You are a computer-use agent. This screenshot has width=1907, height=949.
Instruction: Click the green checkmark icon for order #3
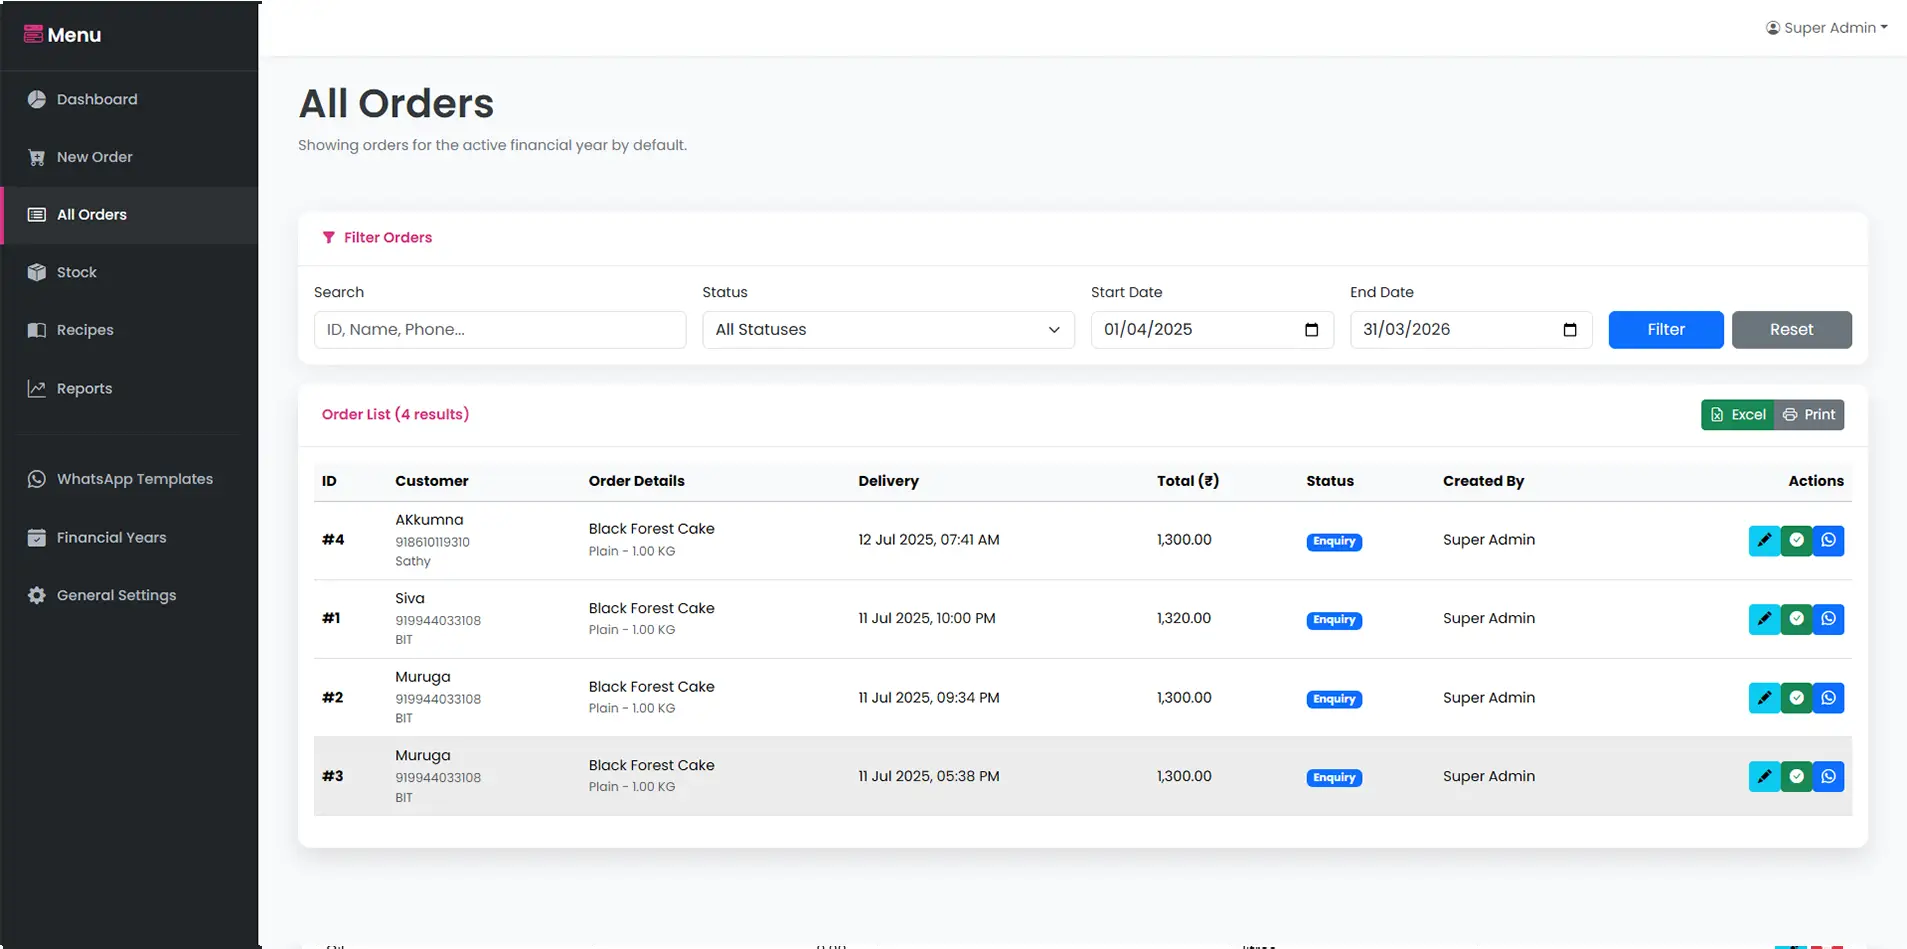coord(1796,776)
